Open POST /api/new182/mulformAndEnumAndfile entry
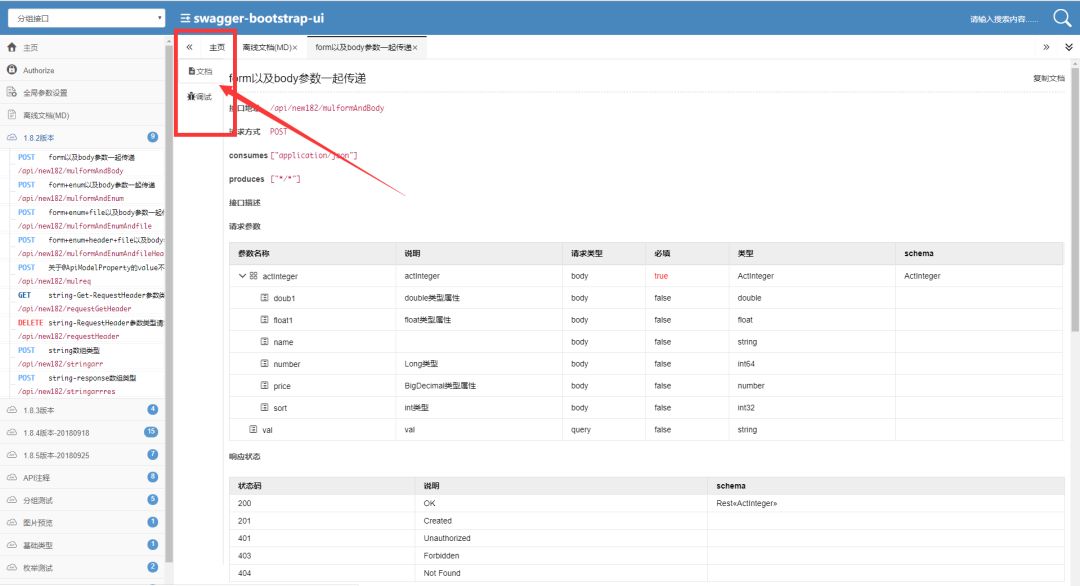The width and height of the screenshot is (1080, 586). 87,219
